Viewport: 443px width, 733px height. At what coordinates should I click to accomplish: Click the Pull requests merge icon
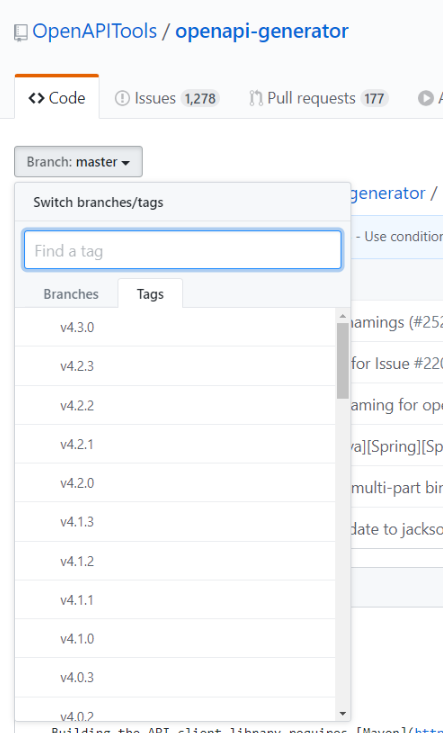click(x=256, y=98)
